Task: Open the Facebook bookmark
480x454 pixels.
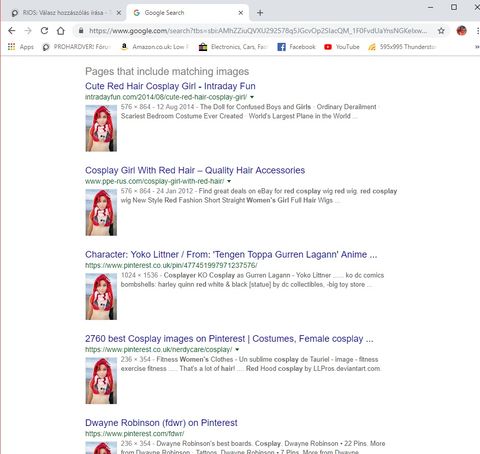Action: tap(296, 47)
